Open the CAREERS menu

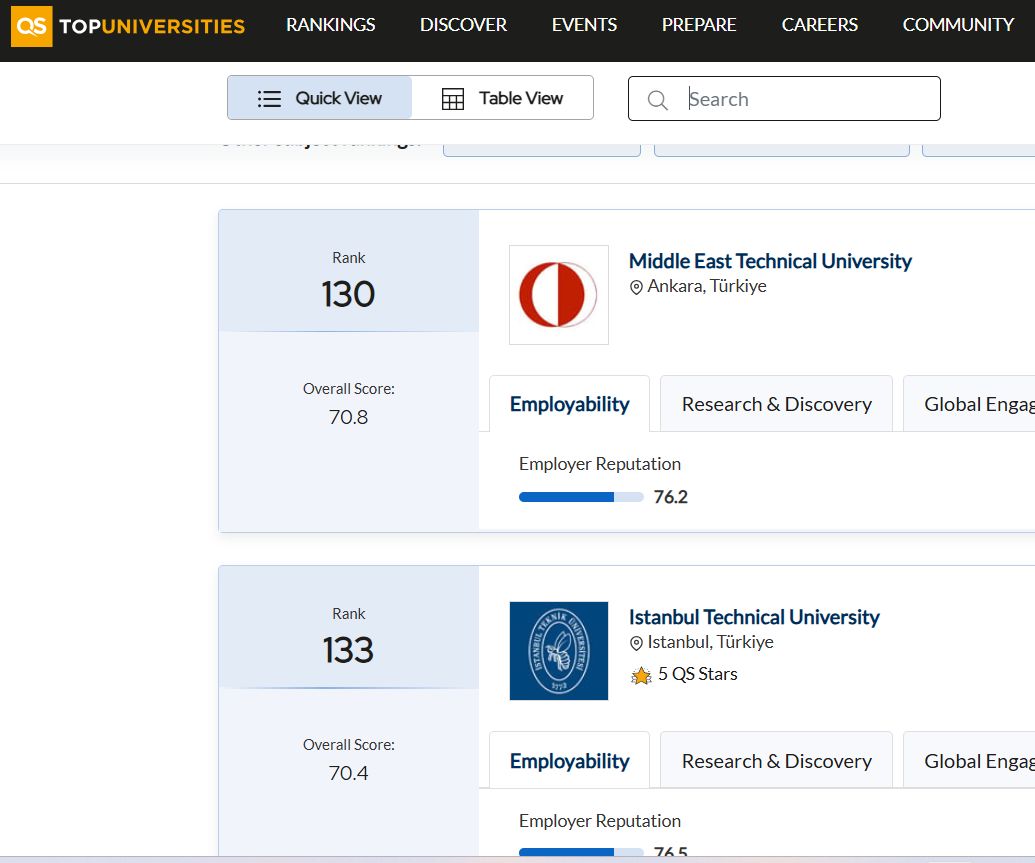pos(820,25)
